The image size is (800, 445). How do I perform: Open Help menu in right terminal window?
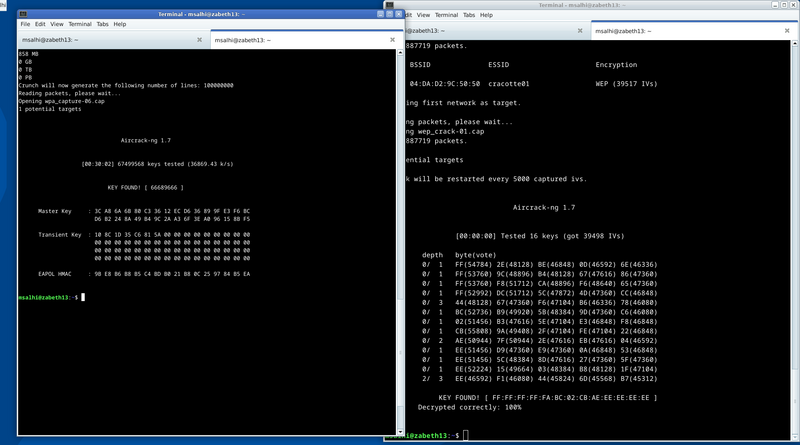(486, 15)
